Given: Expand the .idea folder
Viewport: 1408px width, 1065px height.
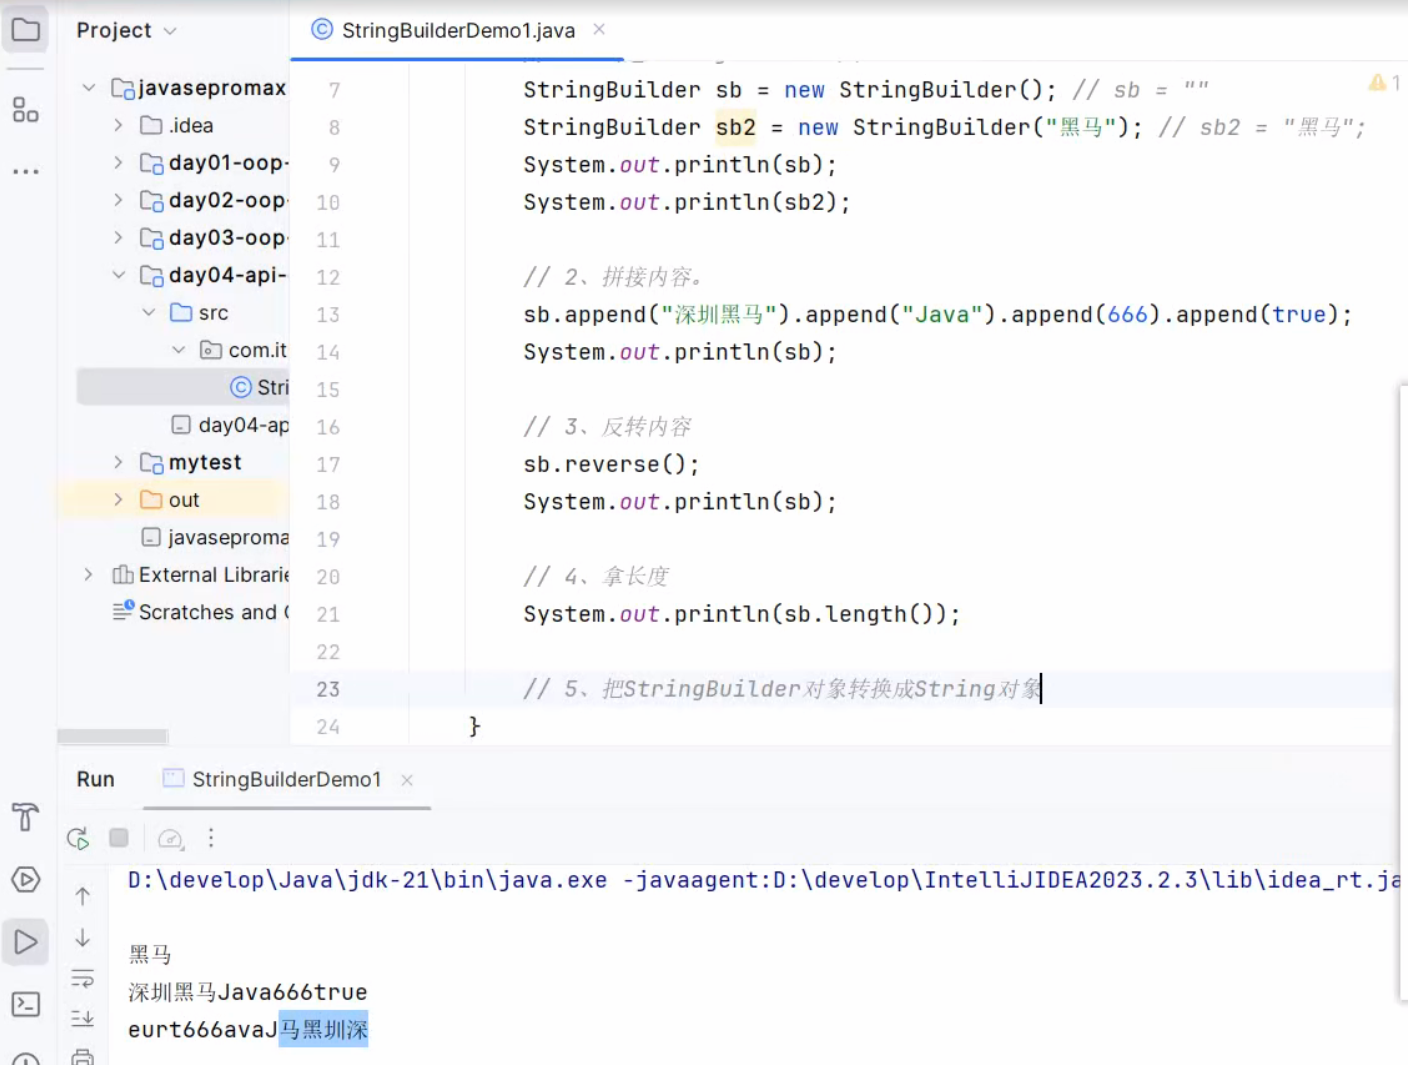Looking at the screenshot, I should (x=118, y=125).
